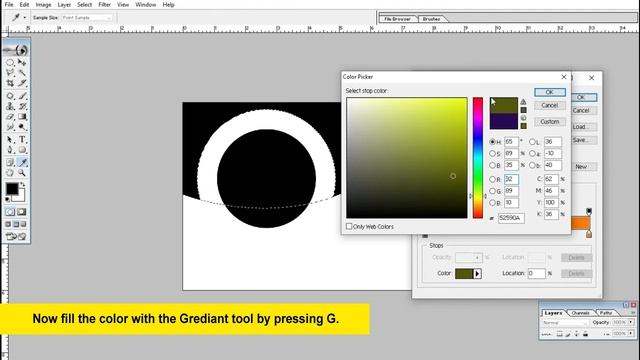The height and width of the screenshot is (360, 640).
Task: Select the Gradient tool in toolbox
Action: (22, 117)
